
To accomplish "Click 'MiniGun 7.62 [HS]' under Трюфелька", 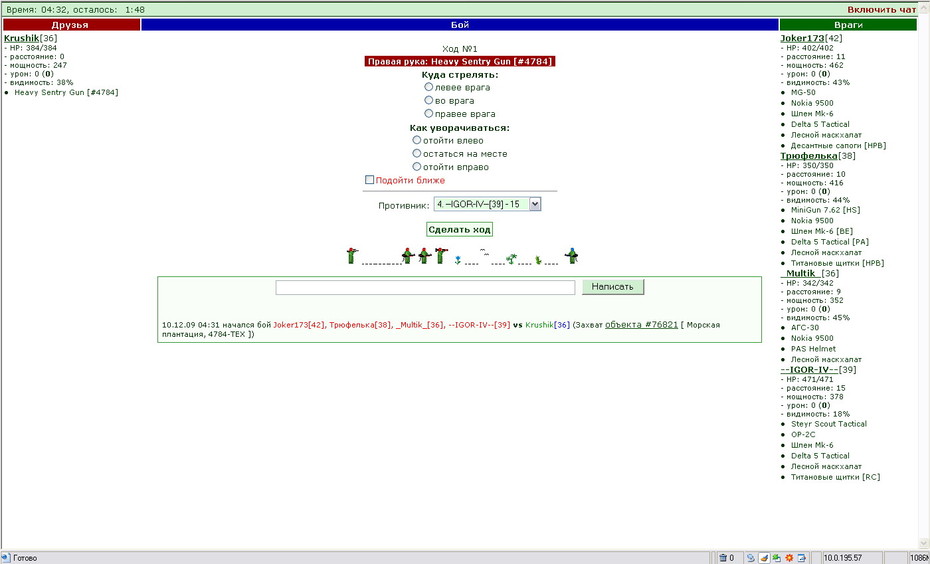I will [825, 210].
